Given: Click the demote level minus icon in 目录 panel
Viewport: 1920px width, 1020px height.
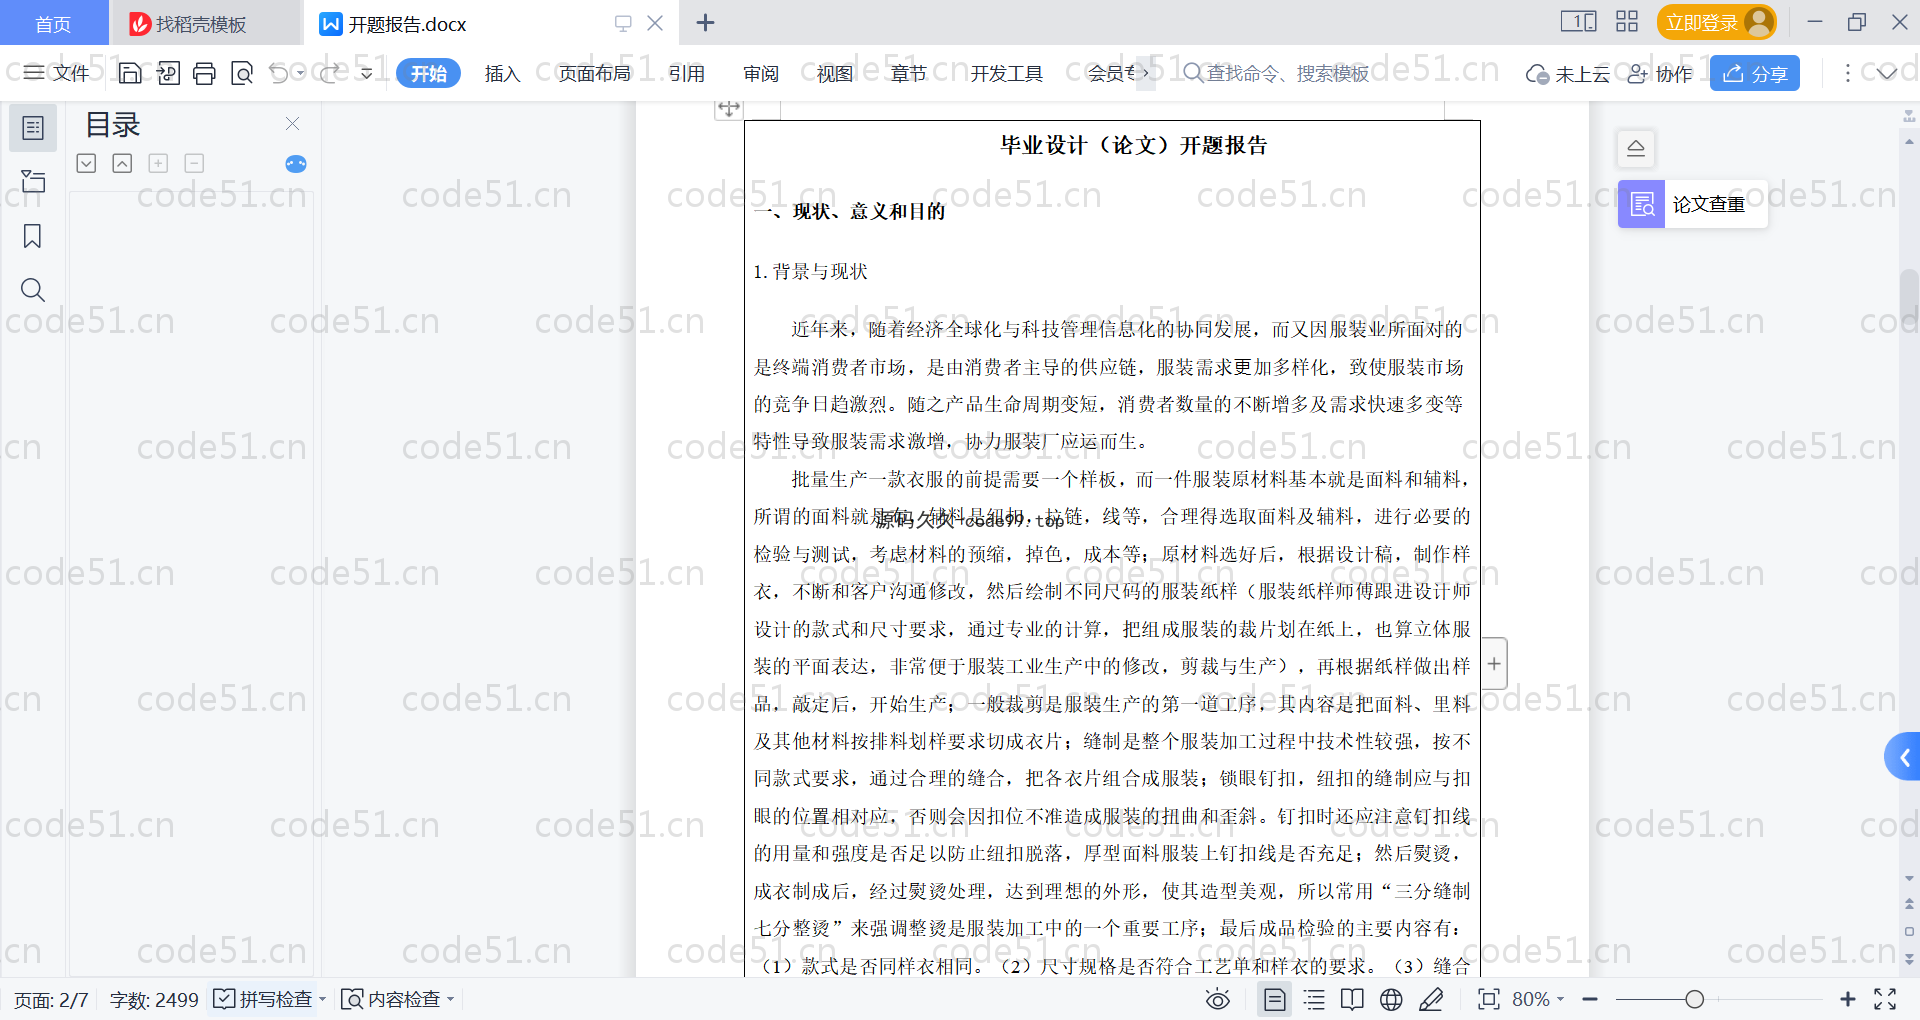Looking at the screenshot, I should [x=194, y=163].
